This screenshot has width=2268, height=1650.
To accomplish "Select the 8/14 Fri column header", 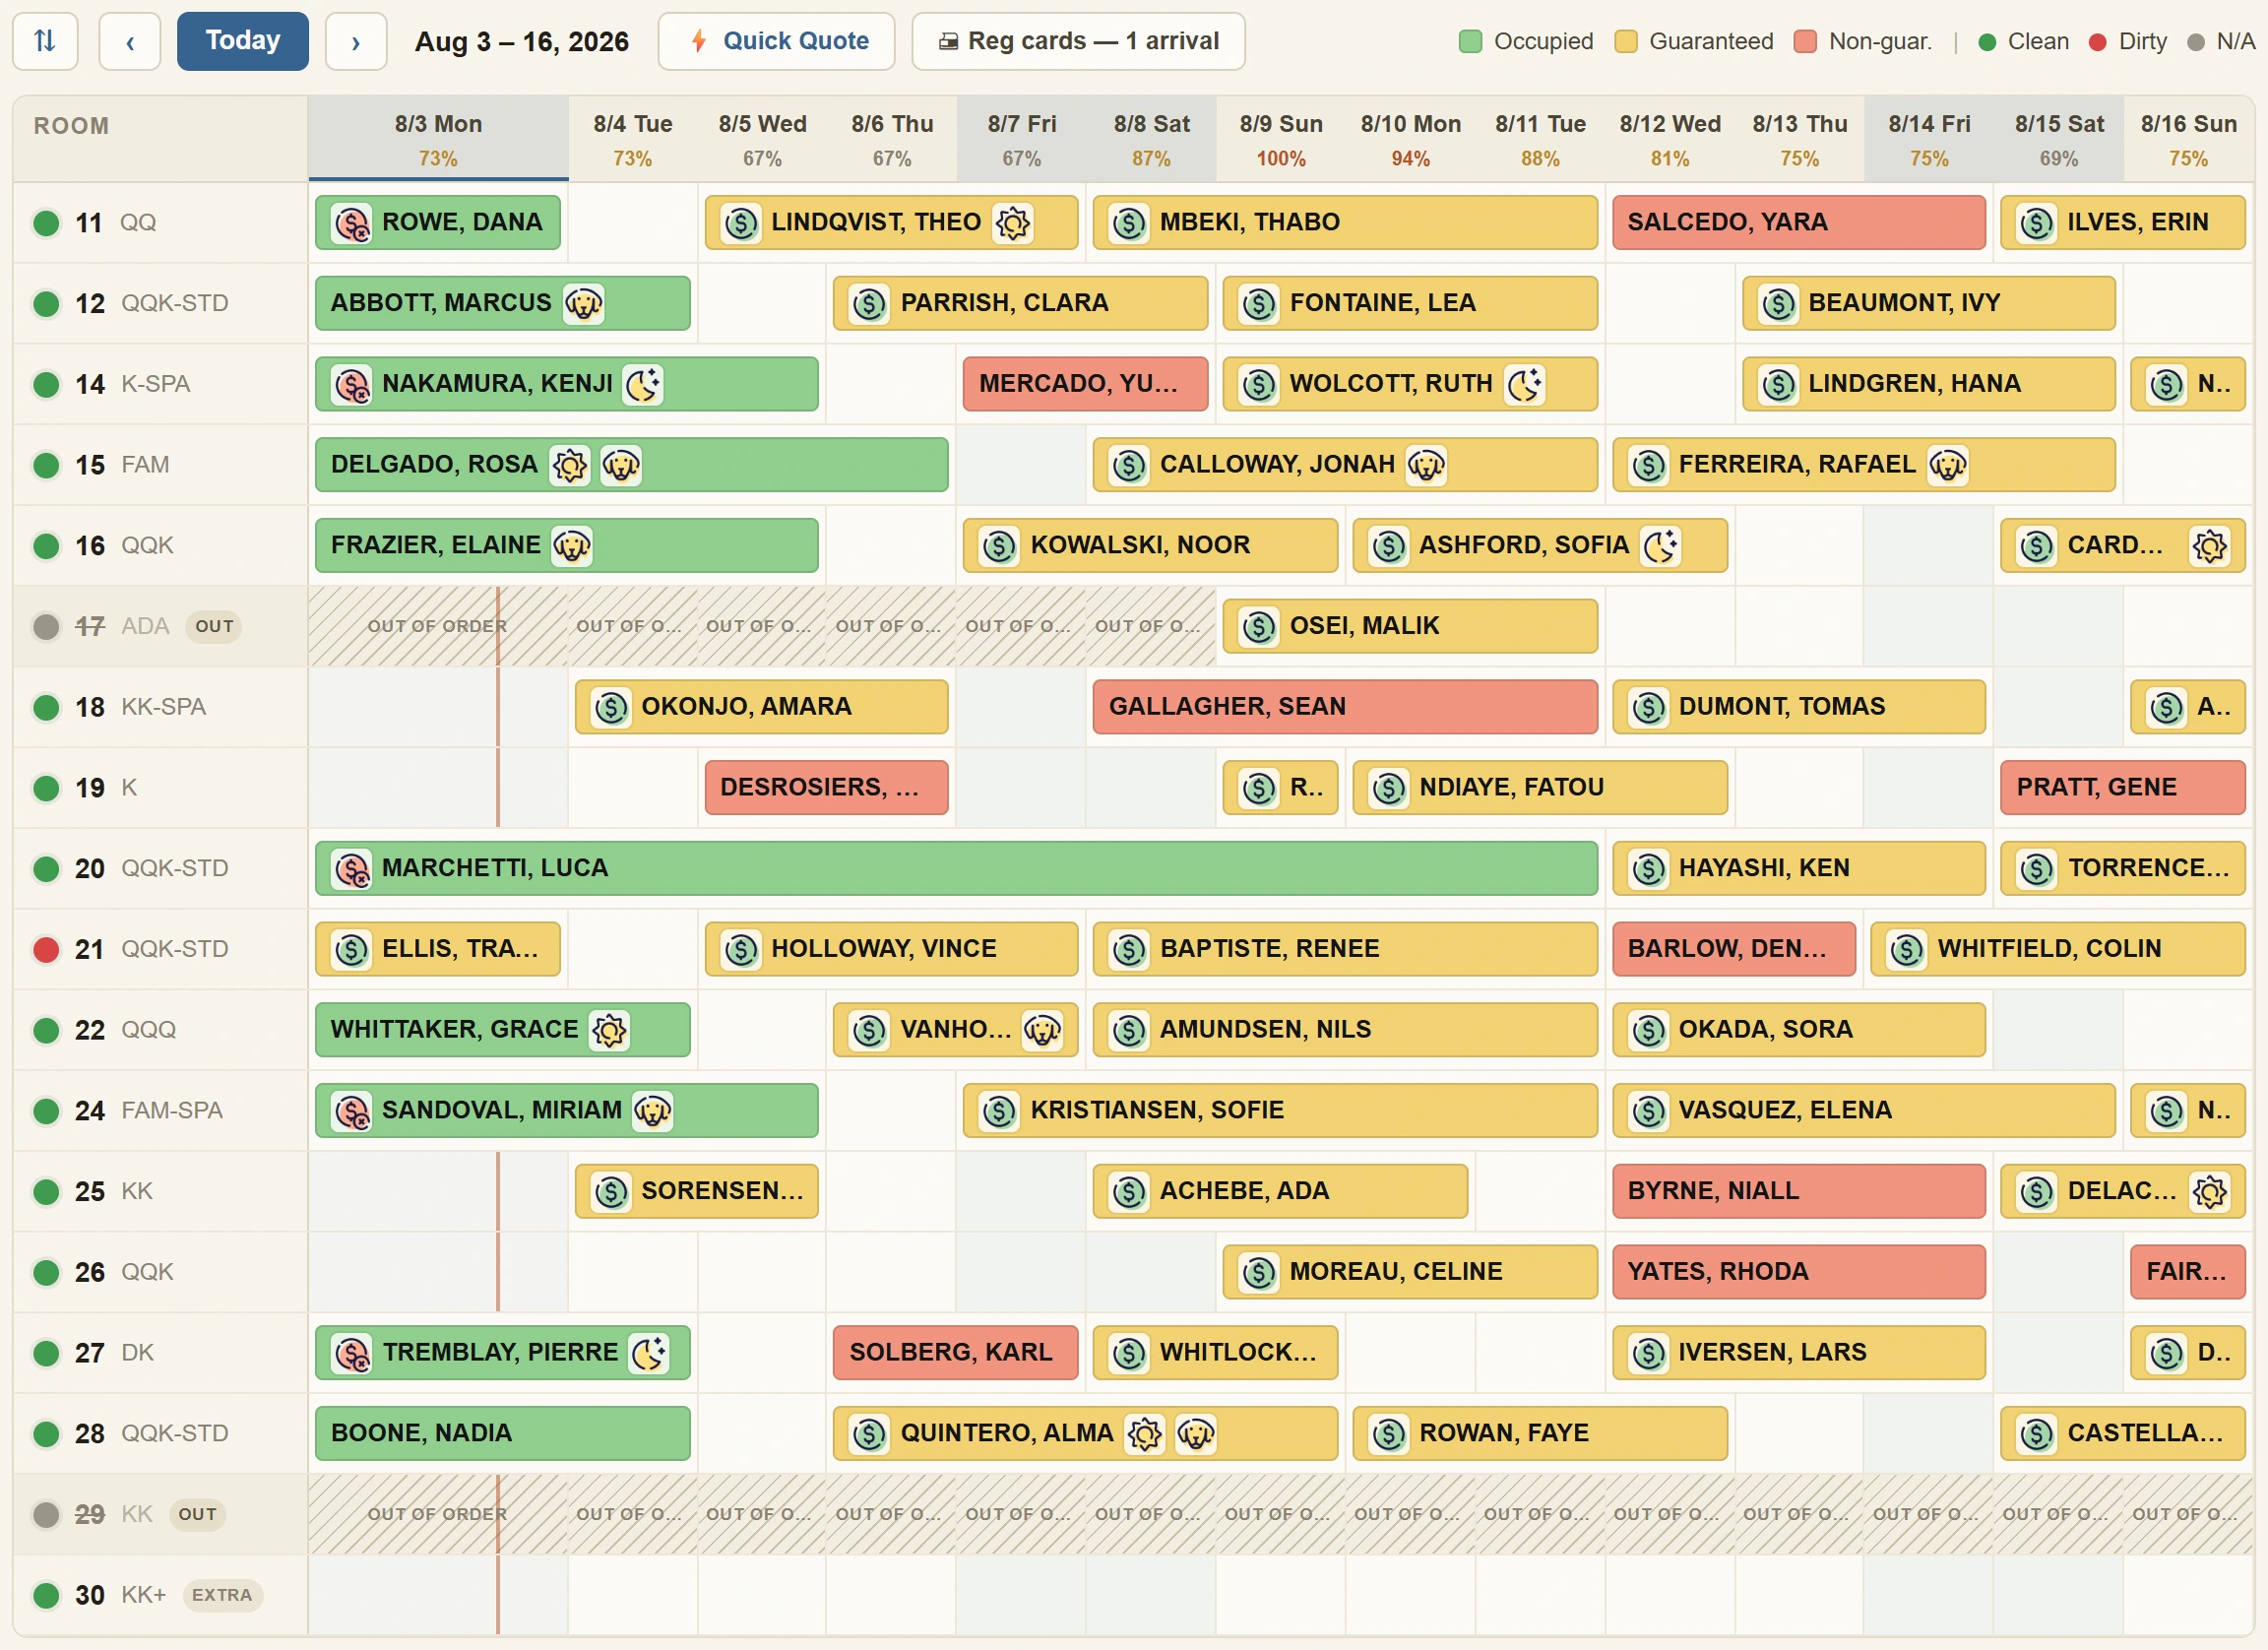I will (x=1929, y=139).
